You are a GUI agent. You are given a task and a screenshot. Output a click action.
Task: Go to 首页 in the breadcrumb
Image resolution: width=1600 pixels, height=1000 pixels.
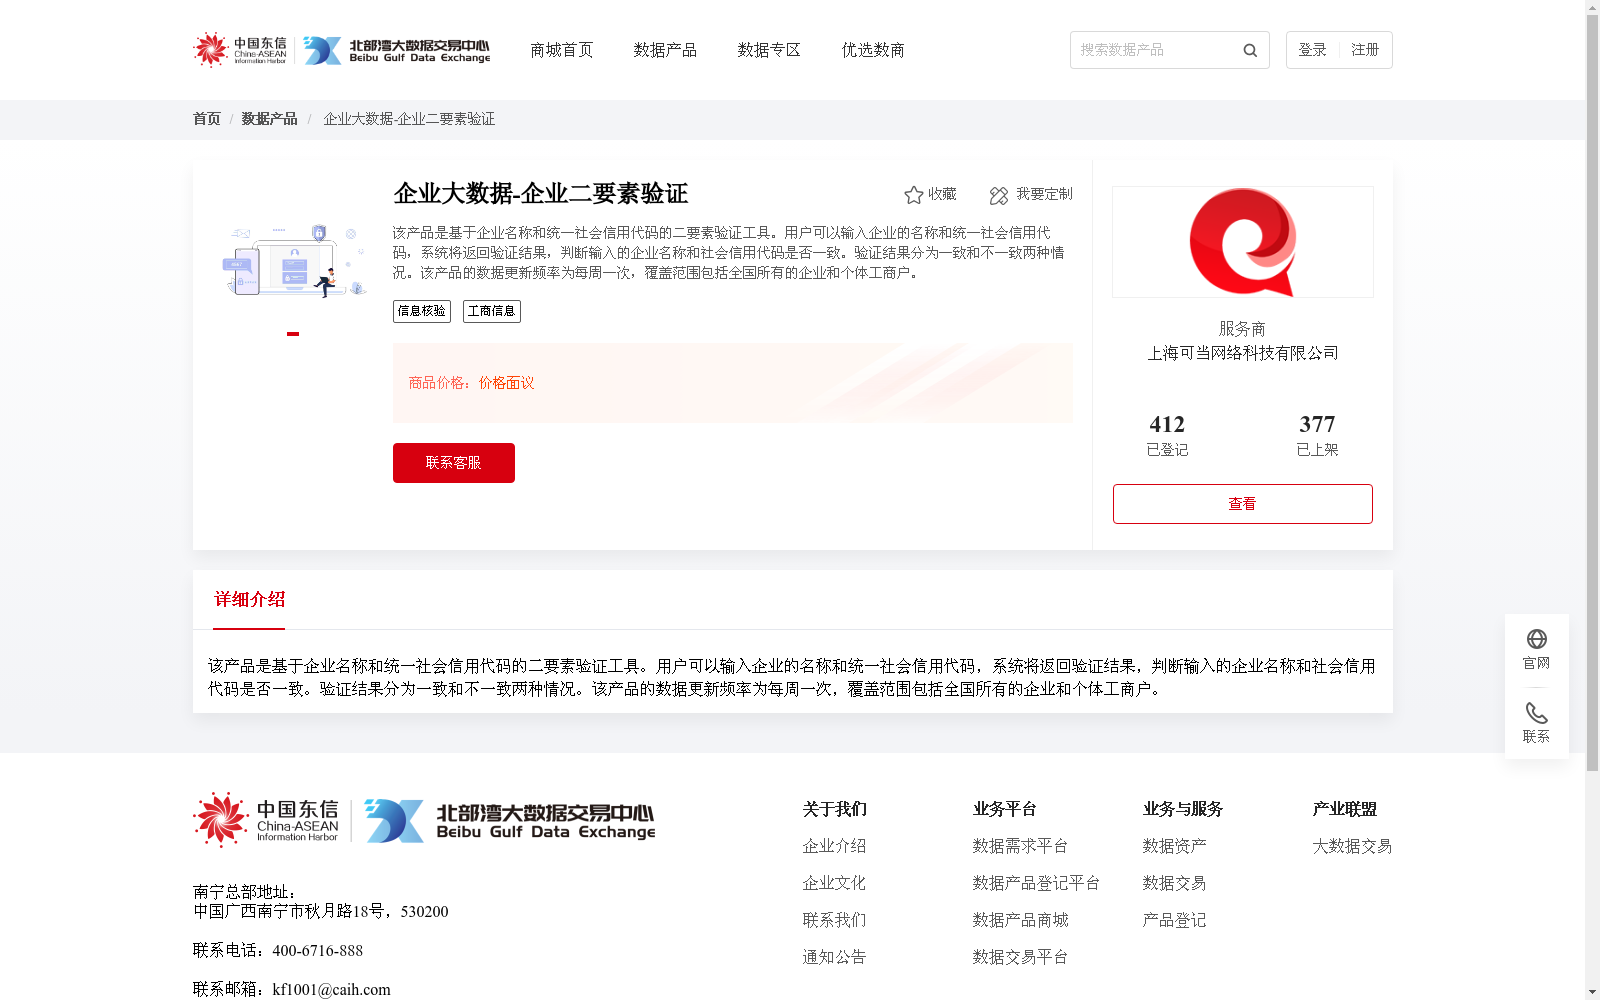pos(207,119)
